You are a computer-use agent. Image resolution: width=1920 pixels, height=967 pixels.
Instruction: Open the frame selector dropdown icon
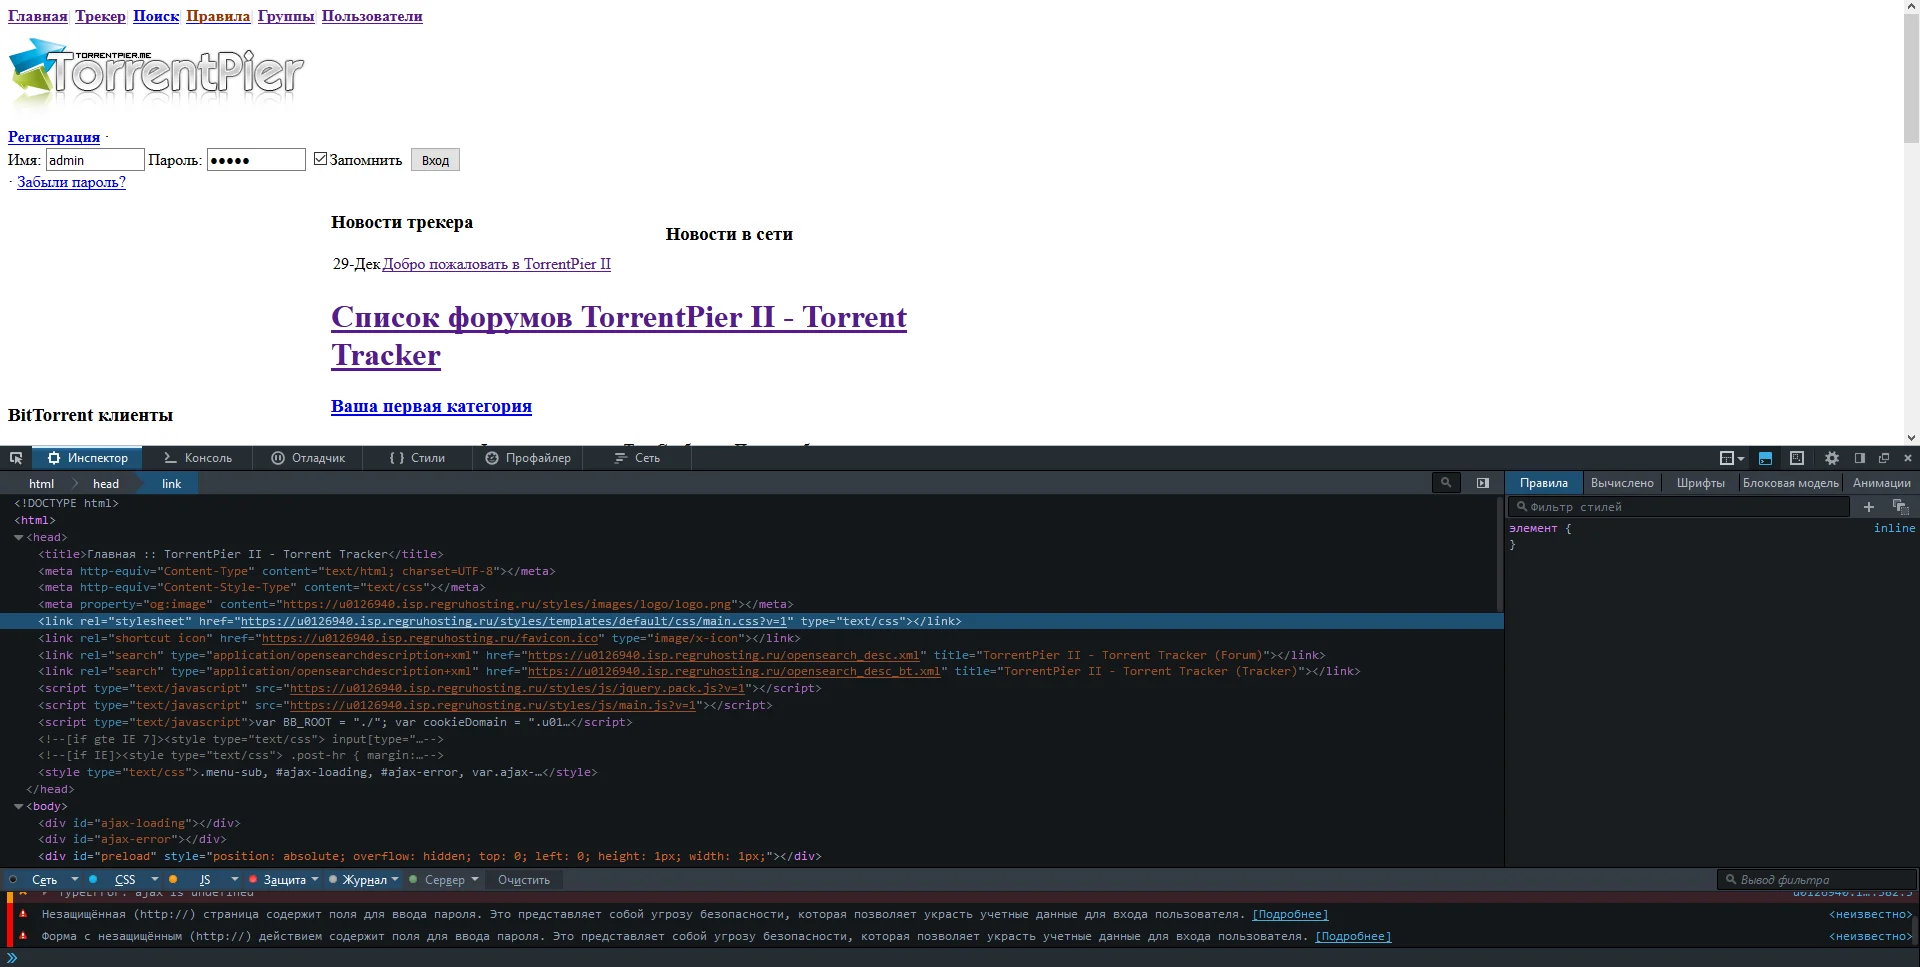(1731, 458)
